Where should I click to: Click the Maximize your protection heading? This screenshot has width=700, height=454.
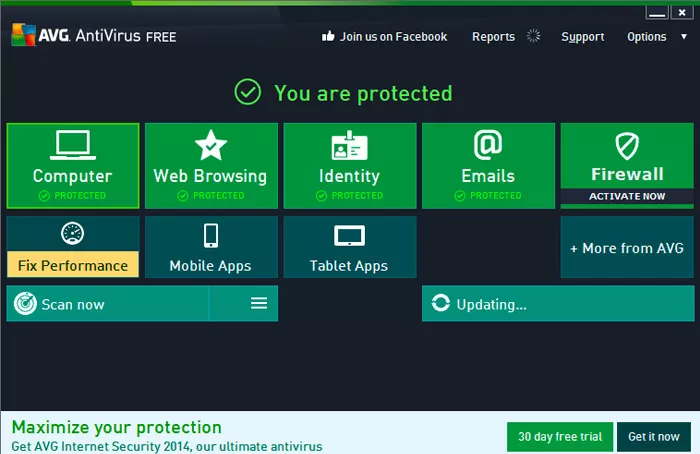pyautogui.click(x=117, y=427)
